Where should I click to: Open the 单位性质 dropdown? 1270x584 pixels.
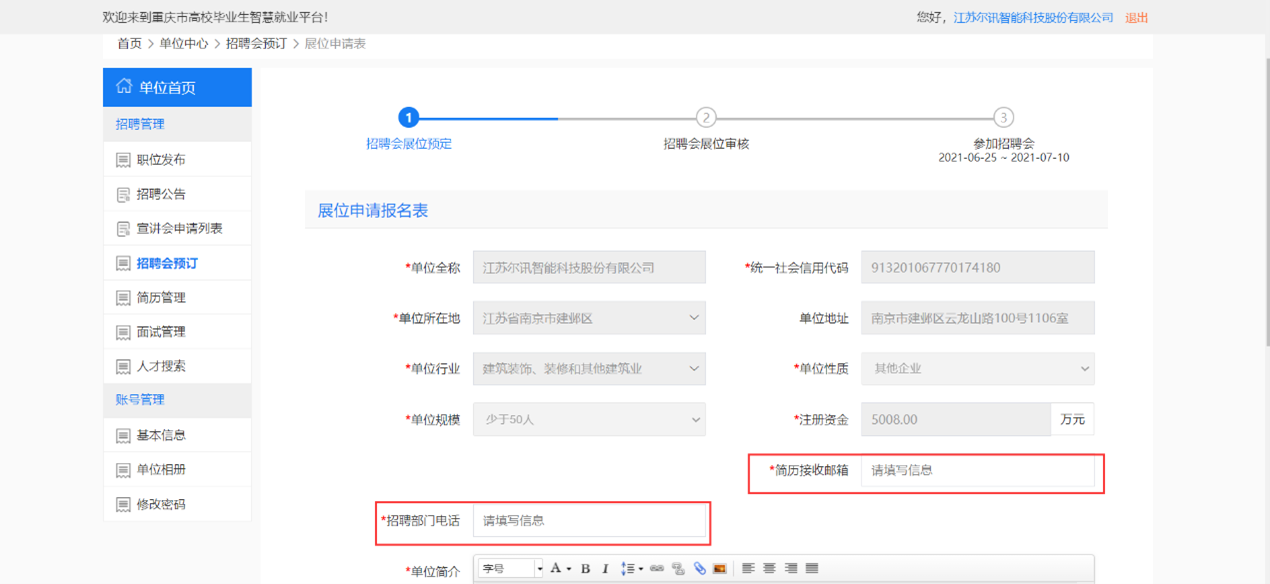click(977, 369)
